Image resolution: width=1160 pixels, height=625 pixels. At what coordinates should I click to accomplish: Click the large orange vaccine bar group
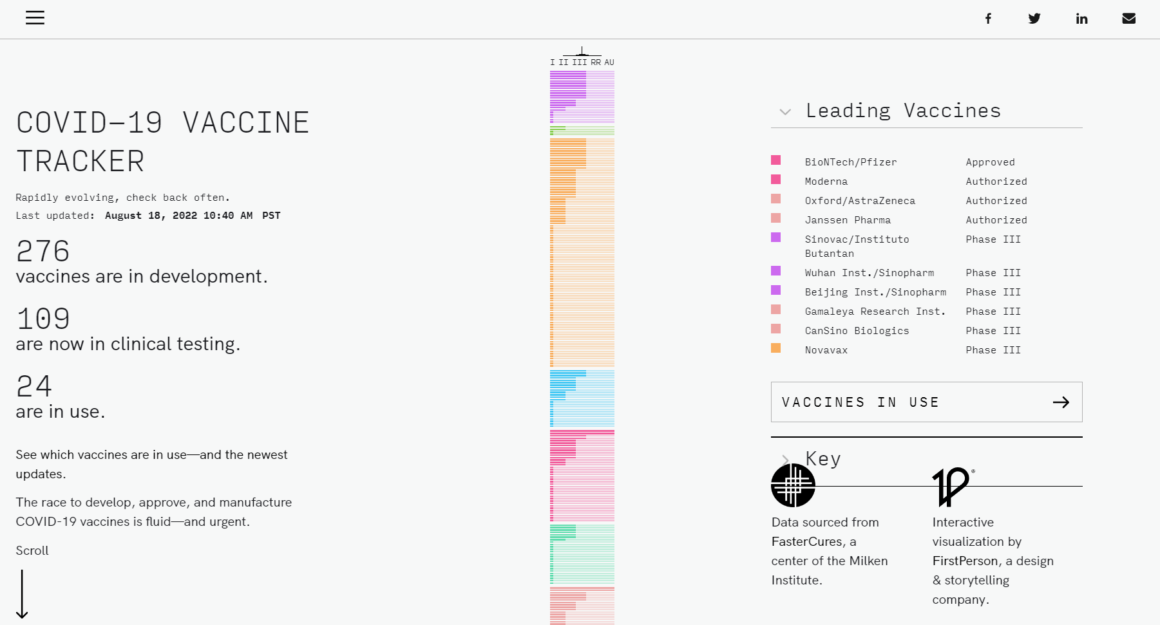pos(582,252)
